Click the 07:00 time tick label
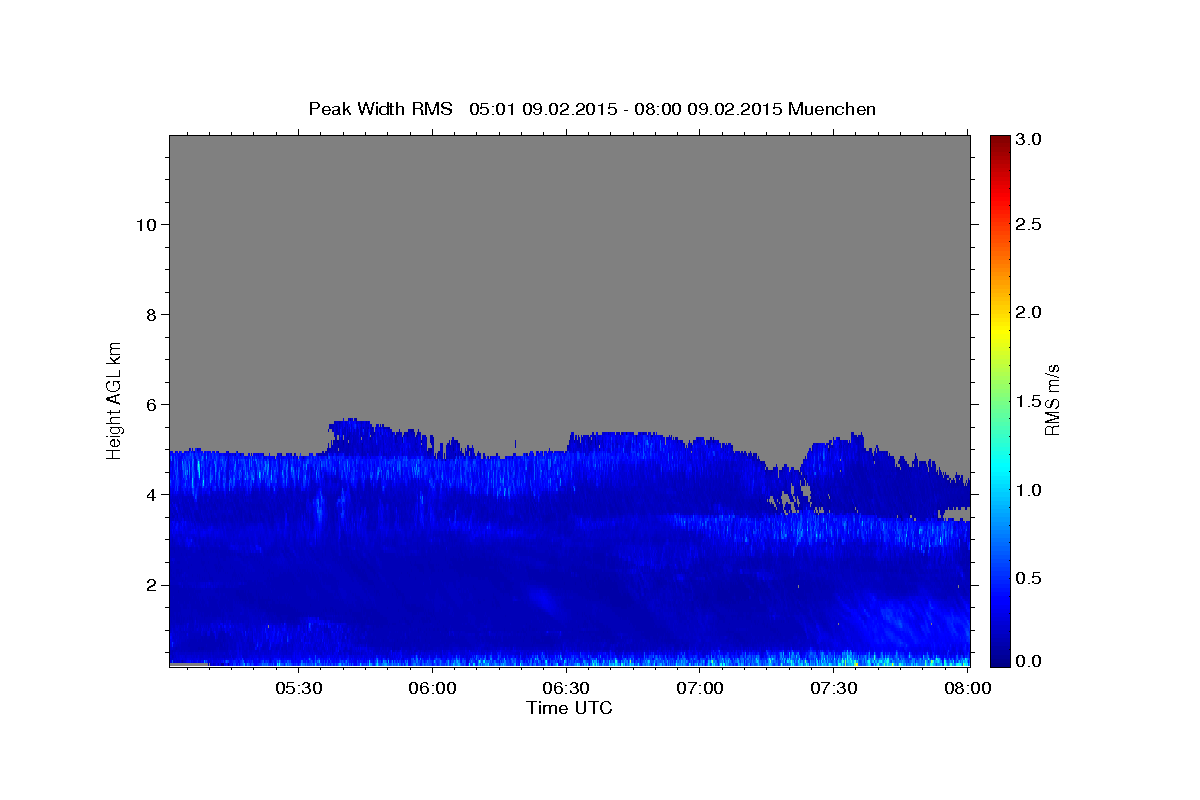 point(700,688)
